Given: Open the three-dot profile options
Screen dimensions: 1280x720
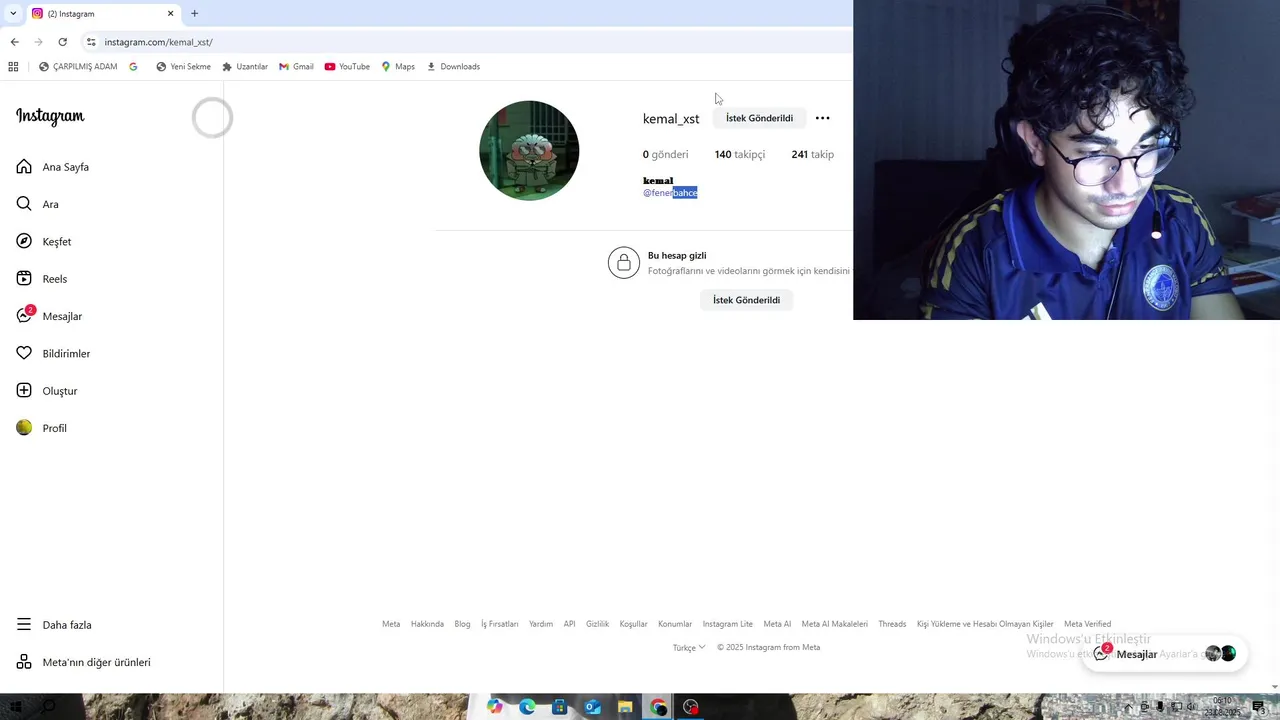Looking at the screenshot, I should point(822,118).
